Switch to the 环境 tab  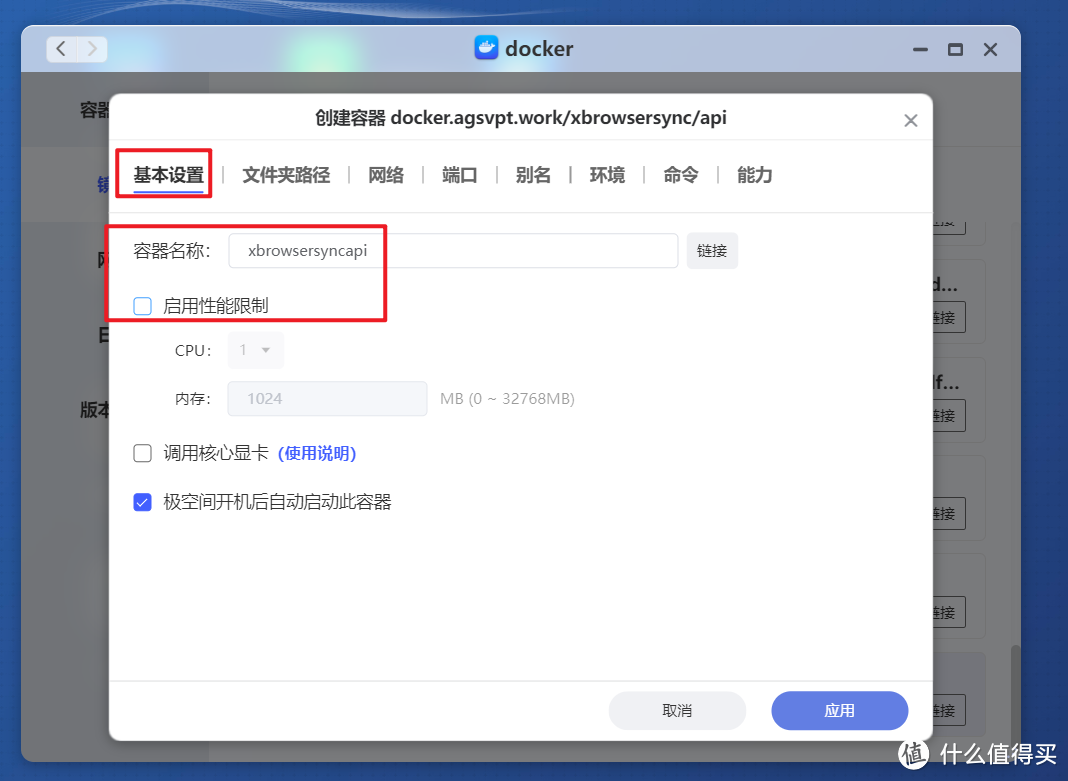click(607, 174)
